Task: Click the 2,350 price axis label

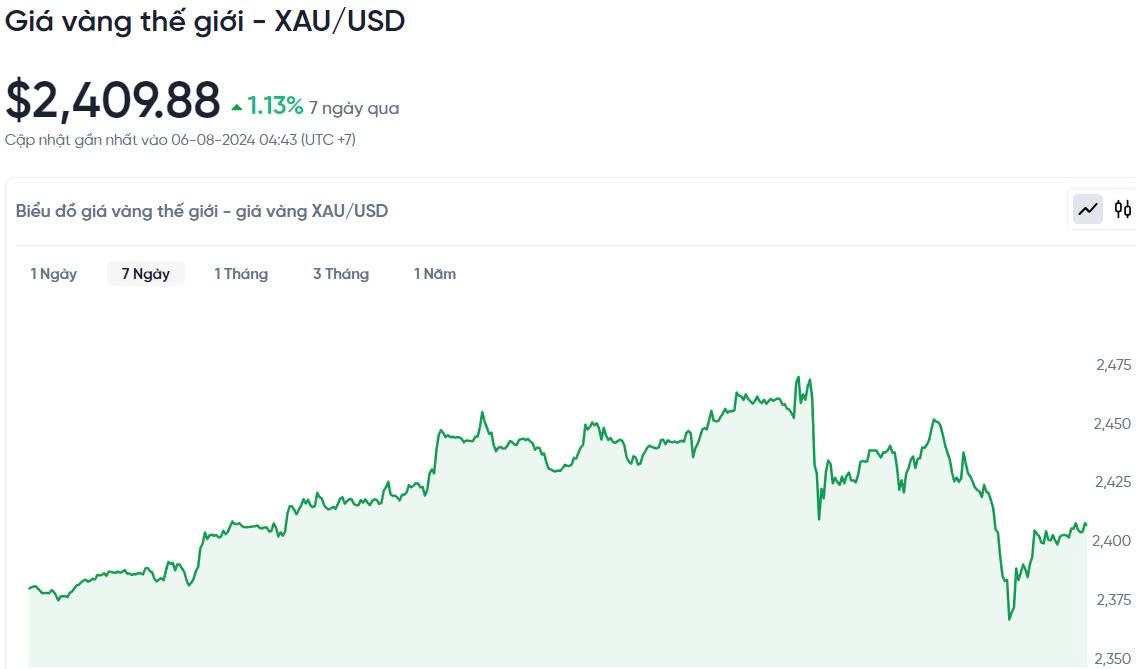Action: coord(1113,659)
